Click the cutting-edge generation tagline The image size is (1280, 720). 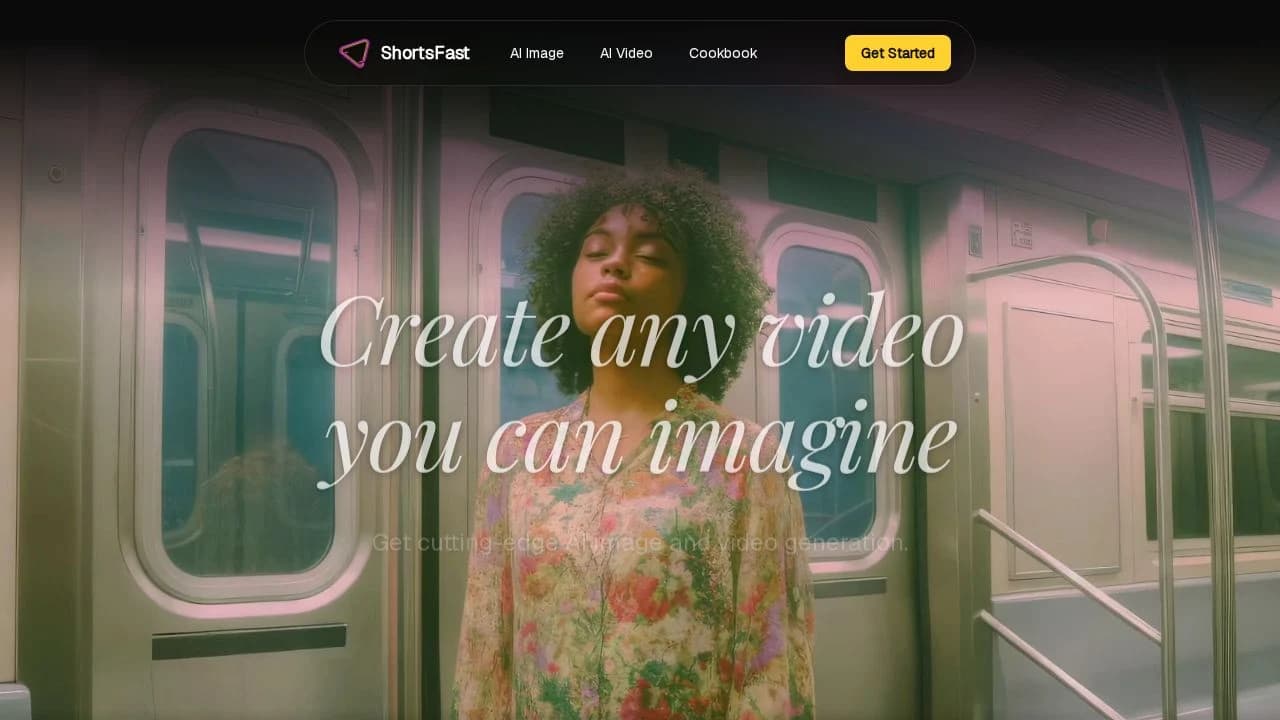[x=640, y=544]
